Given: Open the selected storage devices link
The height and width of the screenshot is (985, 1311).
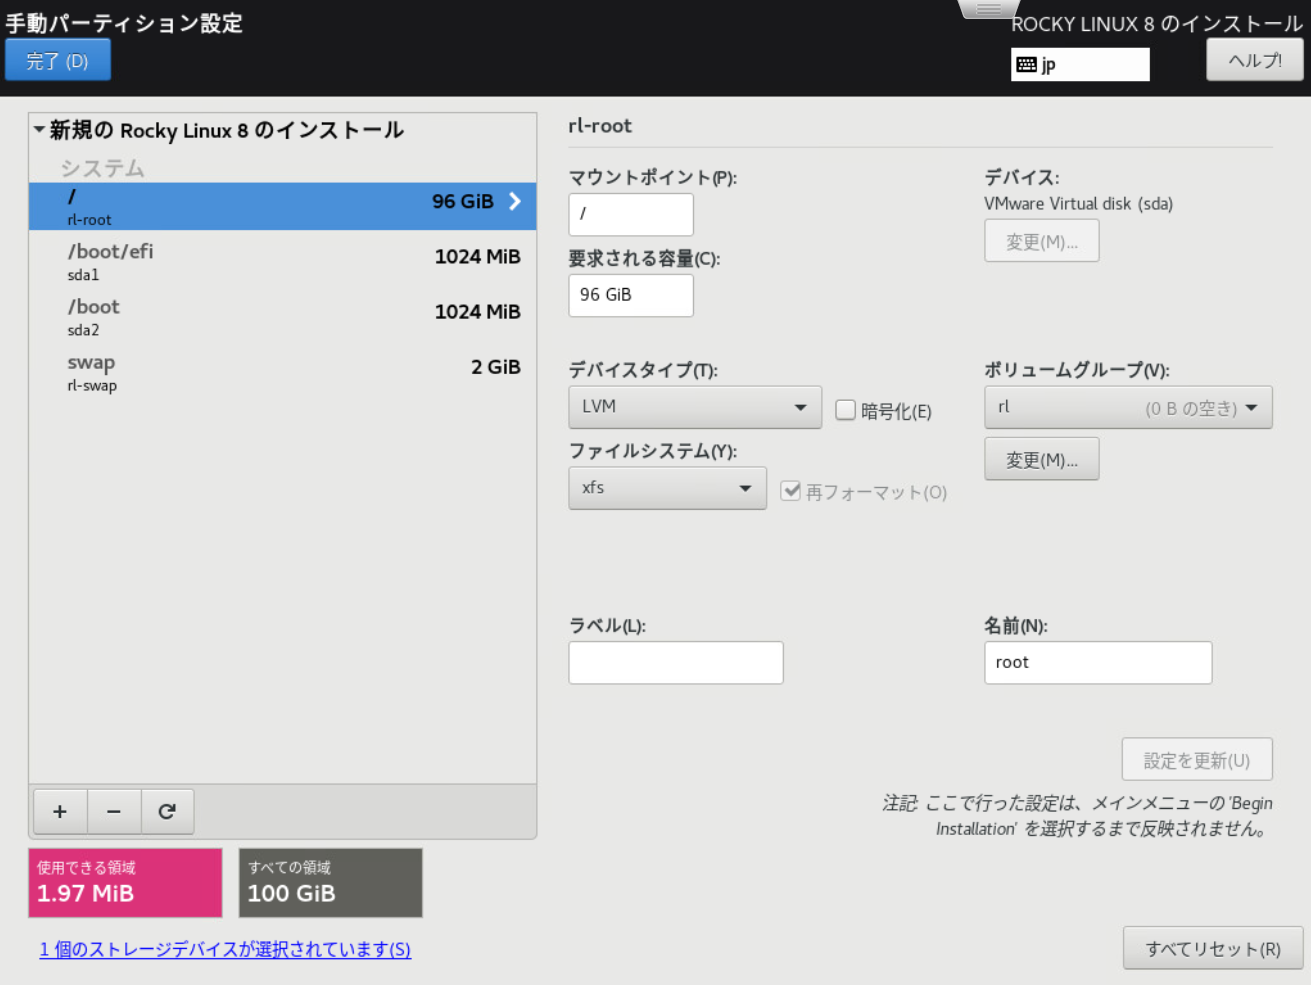Looking at the screenshot, I should point(225,949).
